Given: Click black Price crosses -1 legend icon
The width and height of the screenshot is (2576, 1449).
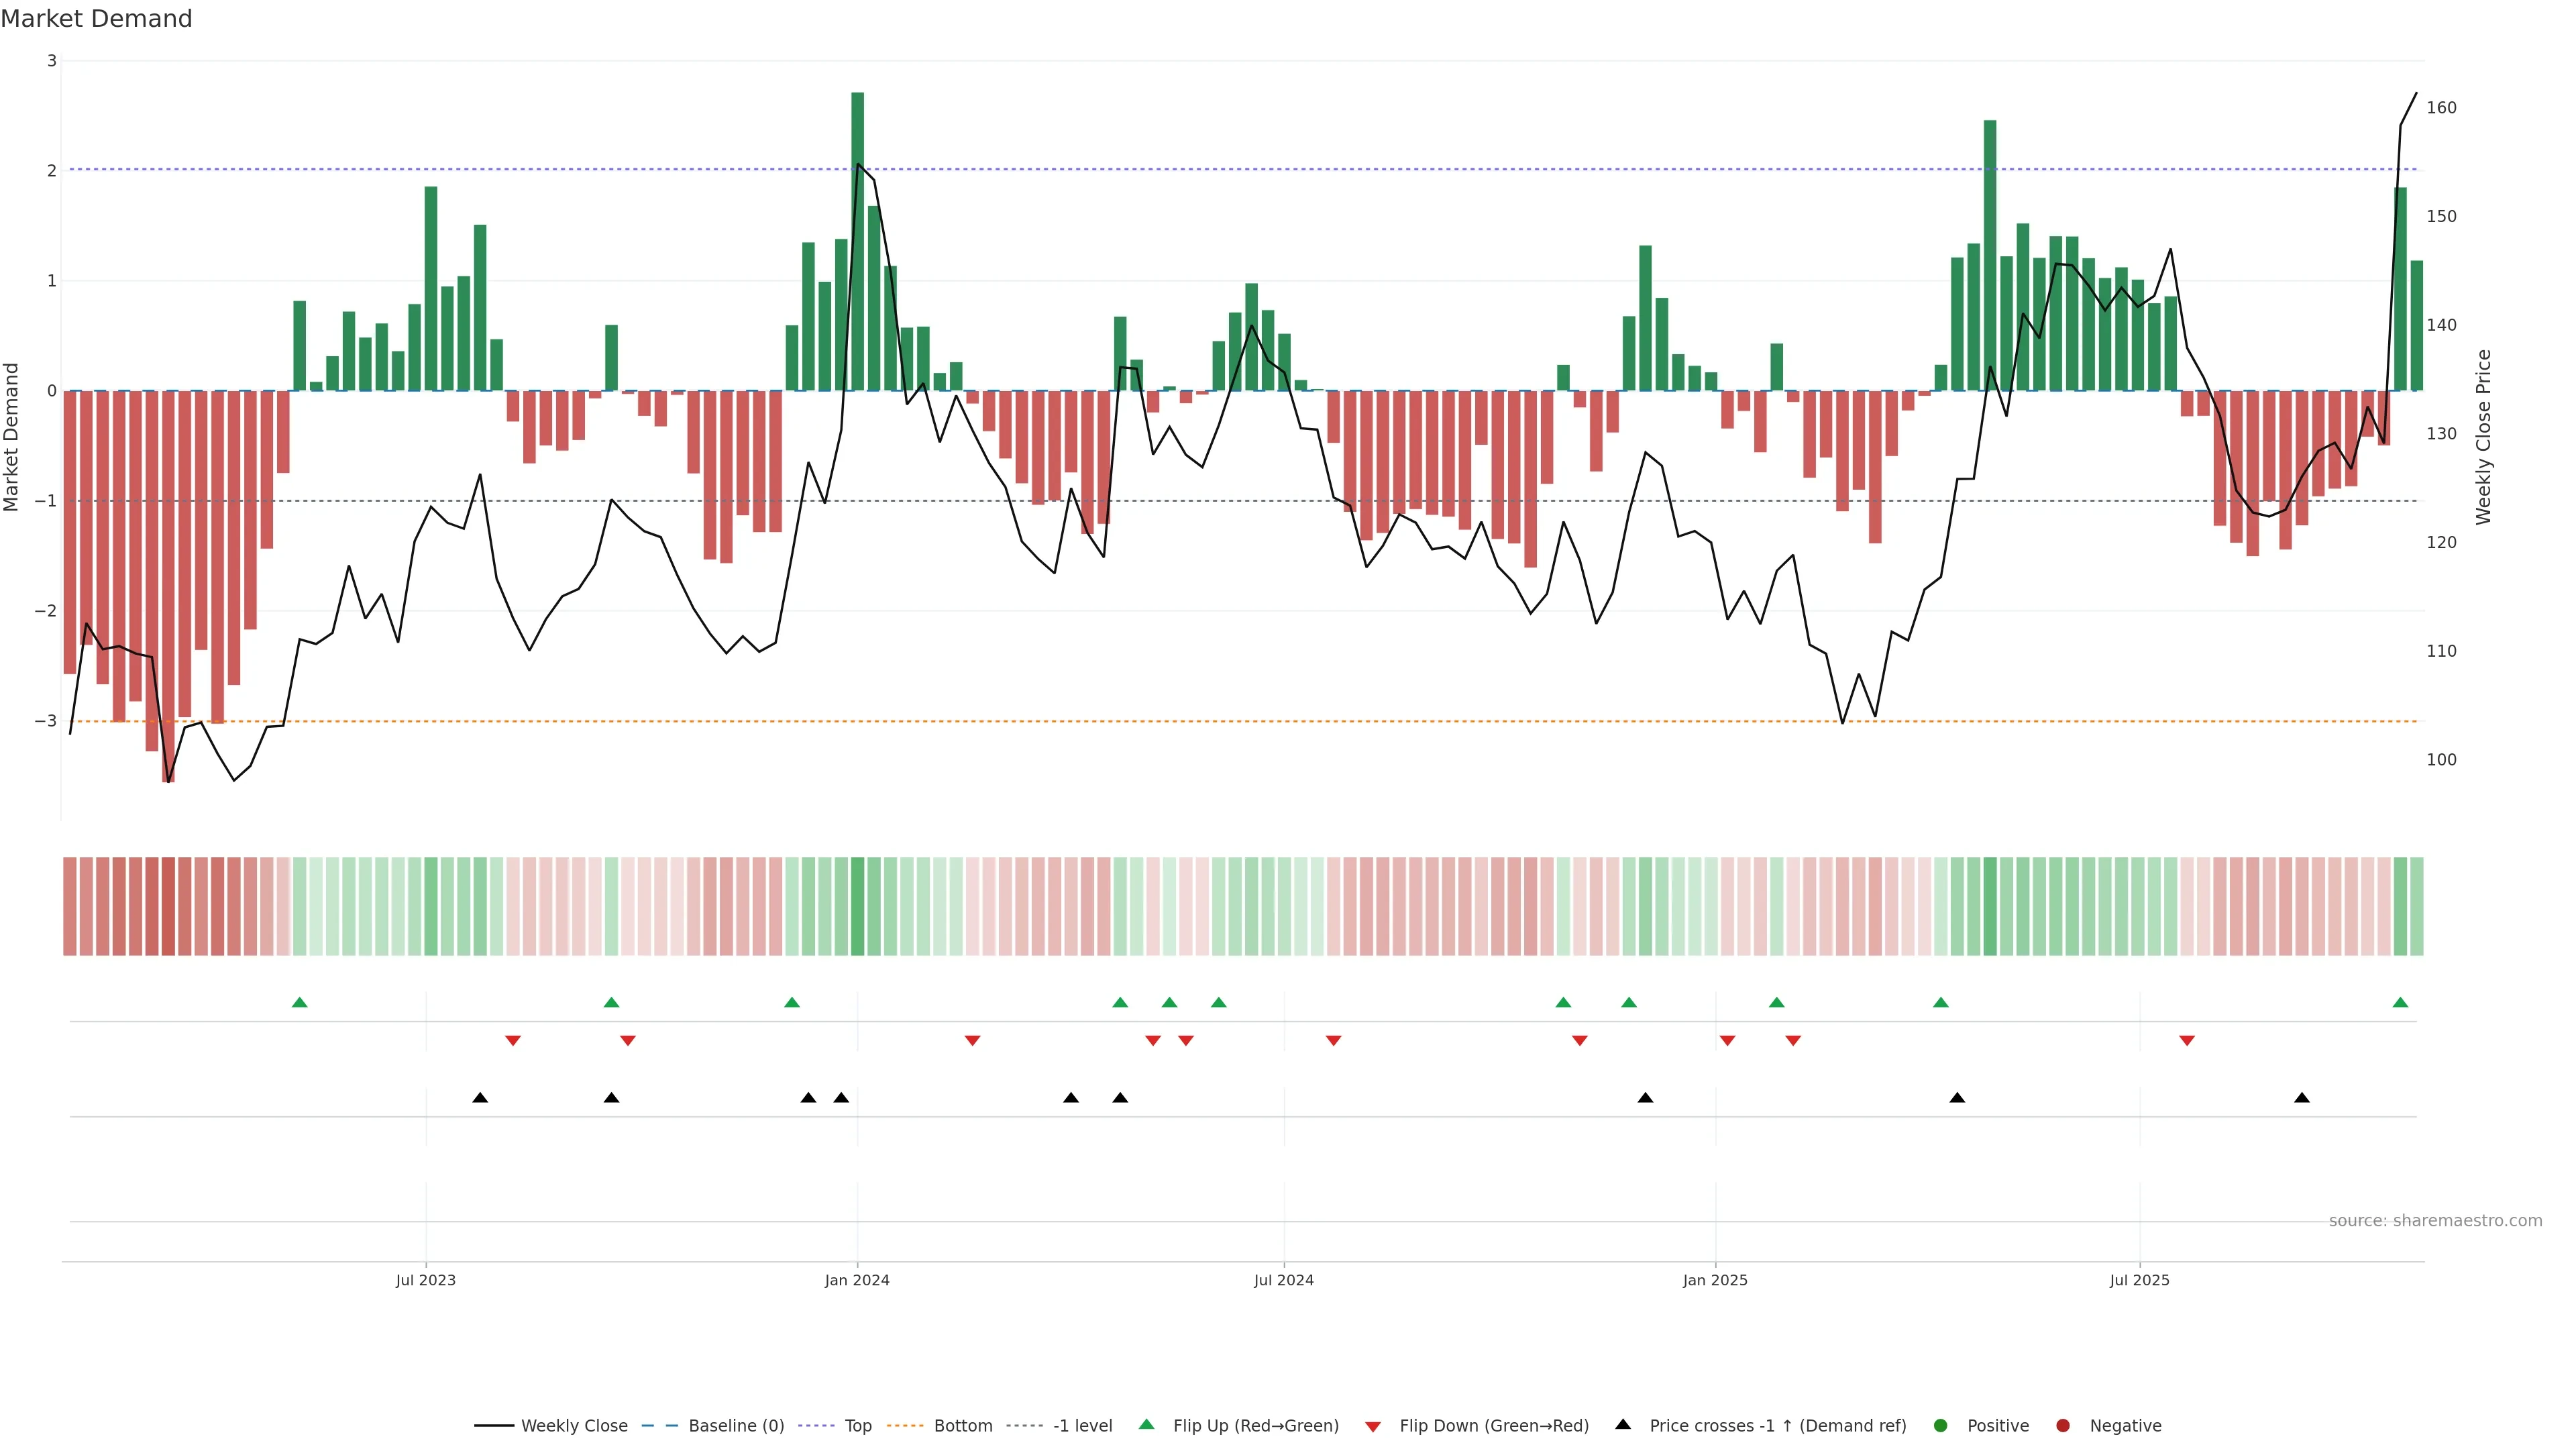Looking at the screenshot, I should 1623,1424.
